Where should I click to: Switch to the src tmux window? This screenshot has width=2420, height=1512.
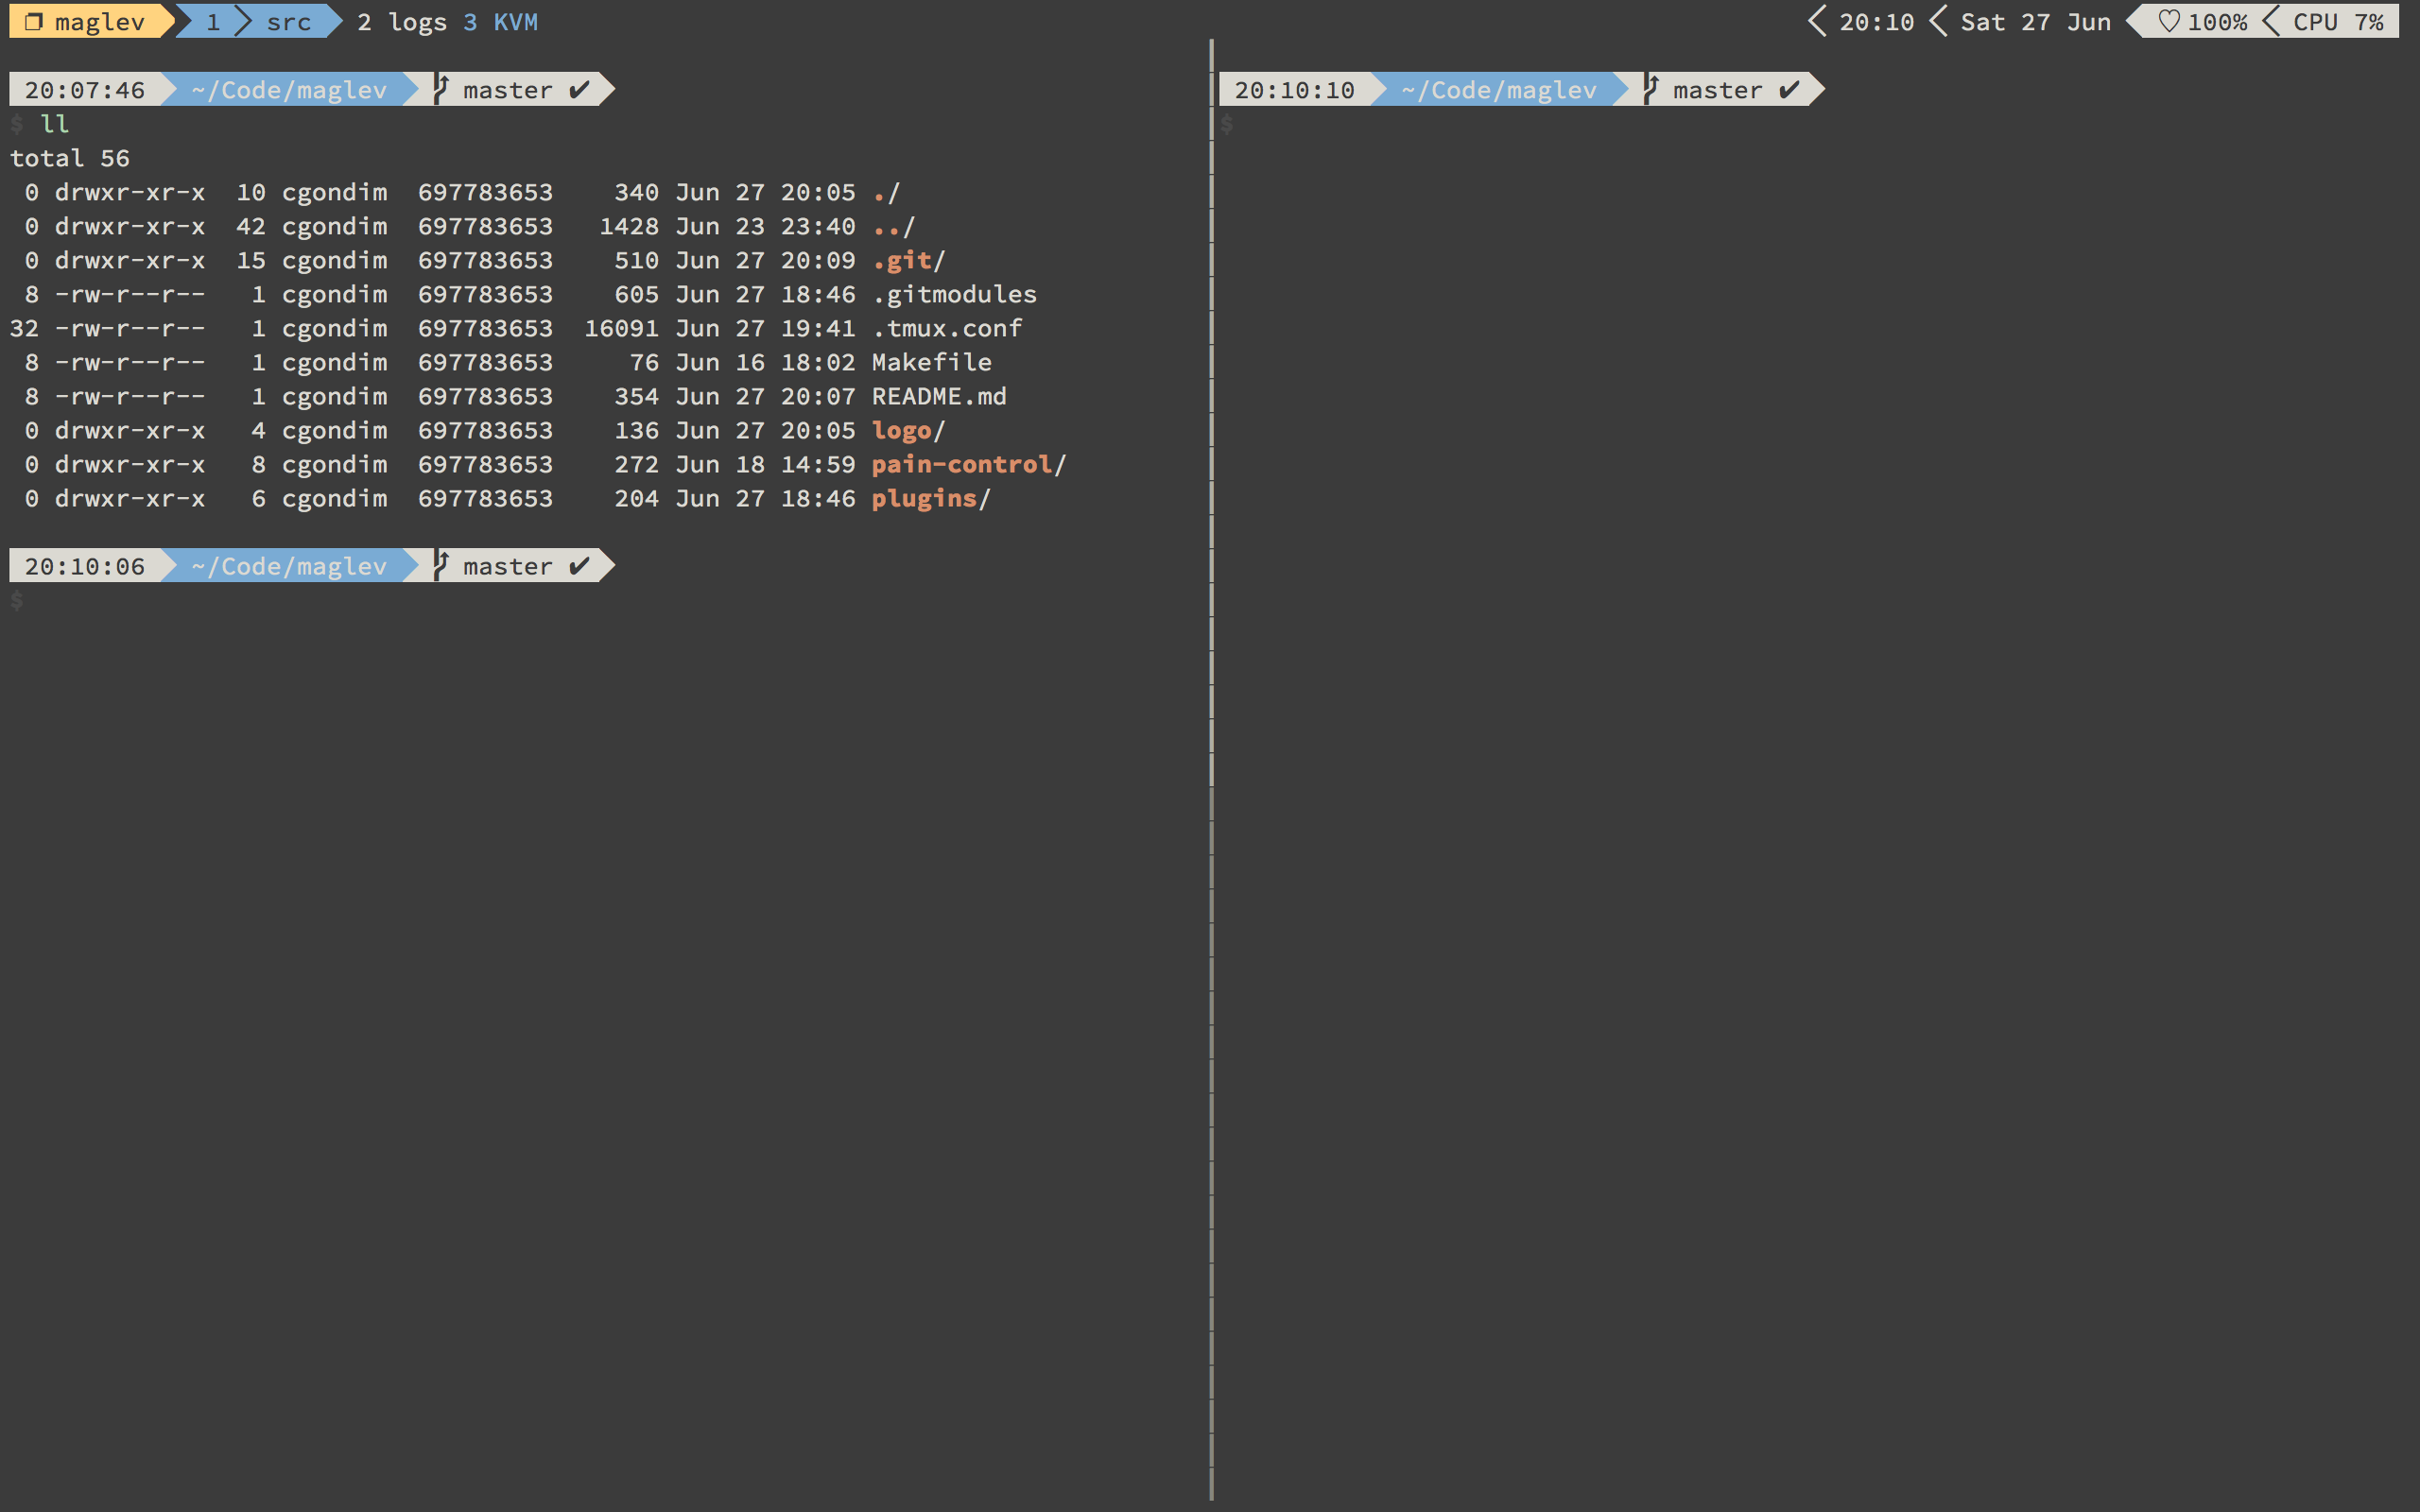[288, 22]
